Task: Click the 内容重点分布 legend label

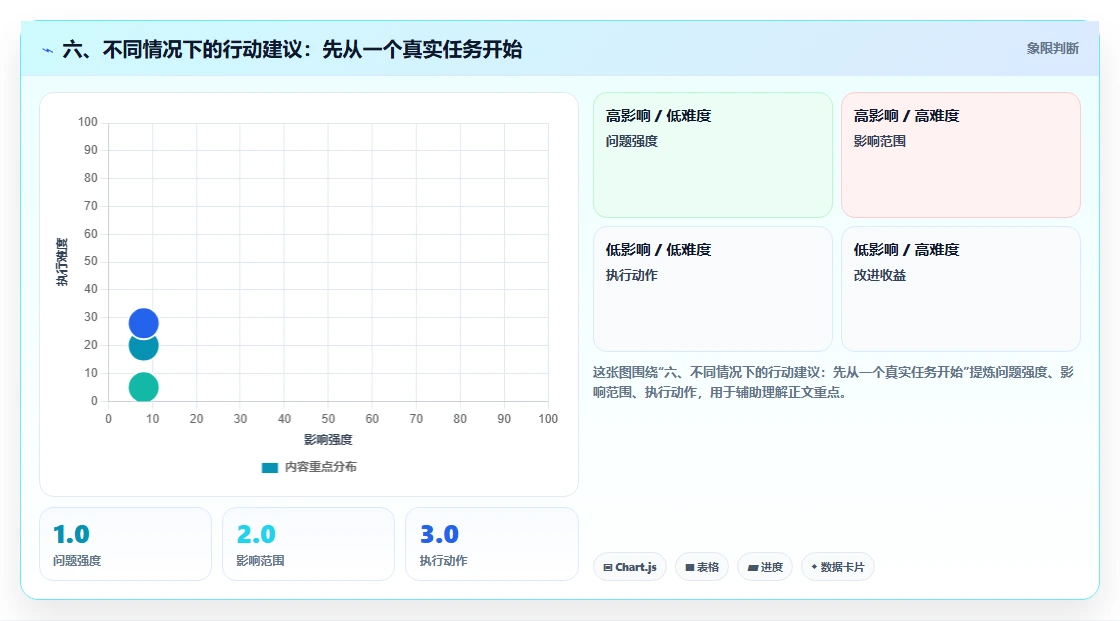Action: pos(320,467)
